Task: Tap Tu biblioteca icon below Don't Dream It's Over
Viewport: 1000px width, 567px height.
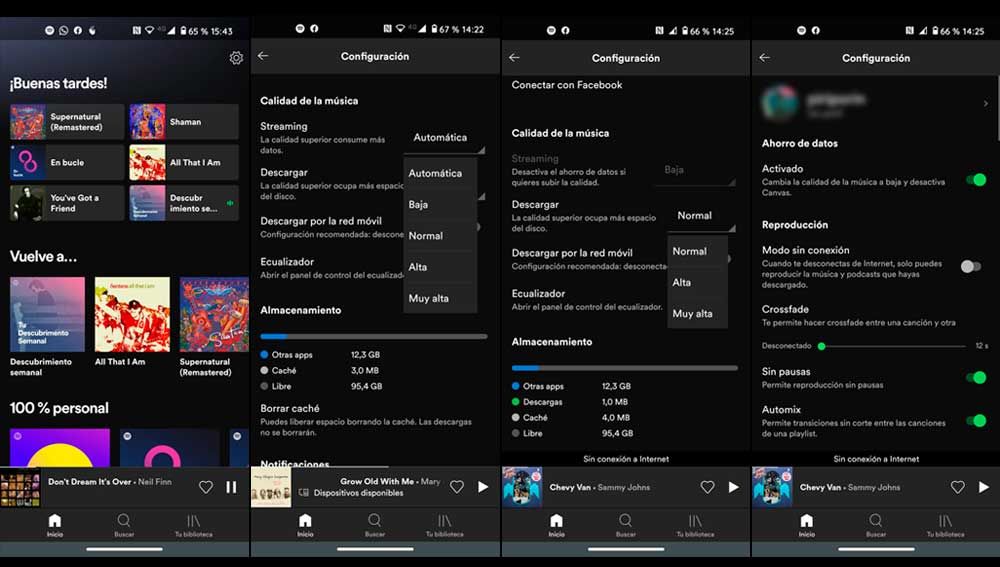Action: [193, 525]
